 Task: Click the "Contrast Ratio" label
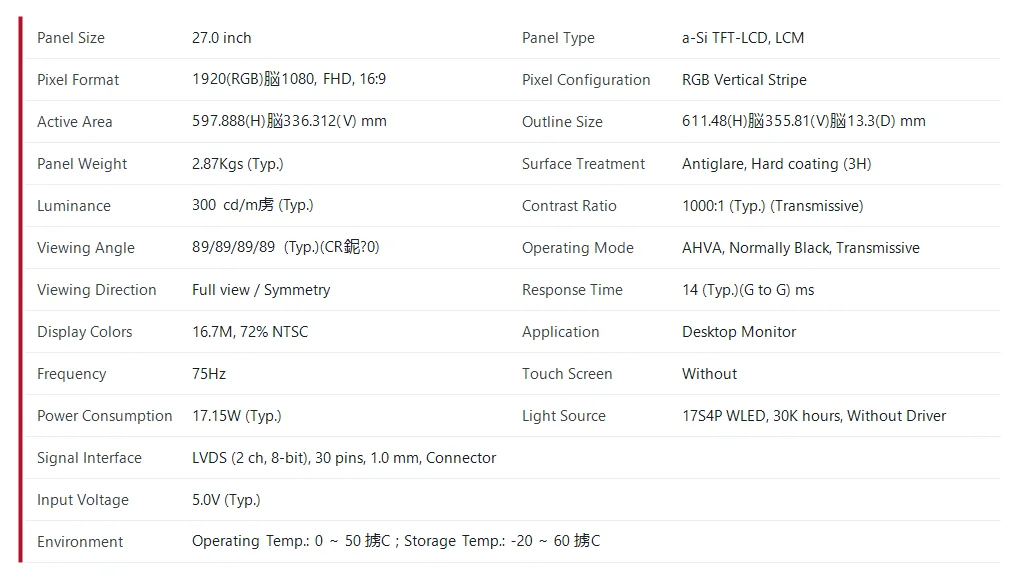click(x=569, y=206)
